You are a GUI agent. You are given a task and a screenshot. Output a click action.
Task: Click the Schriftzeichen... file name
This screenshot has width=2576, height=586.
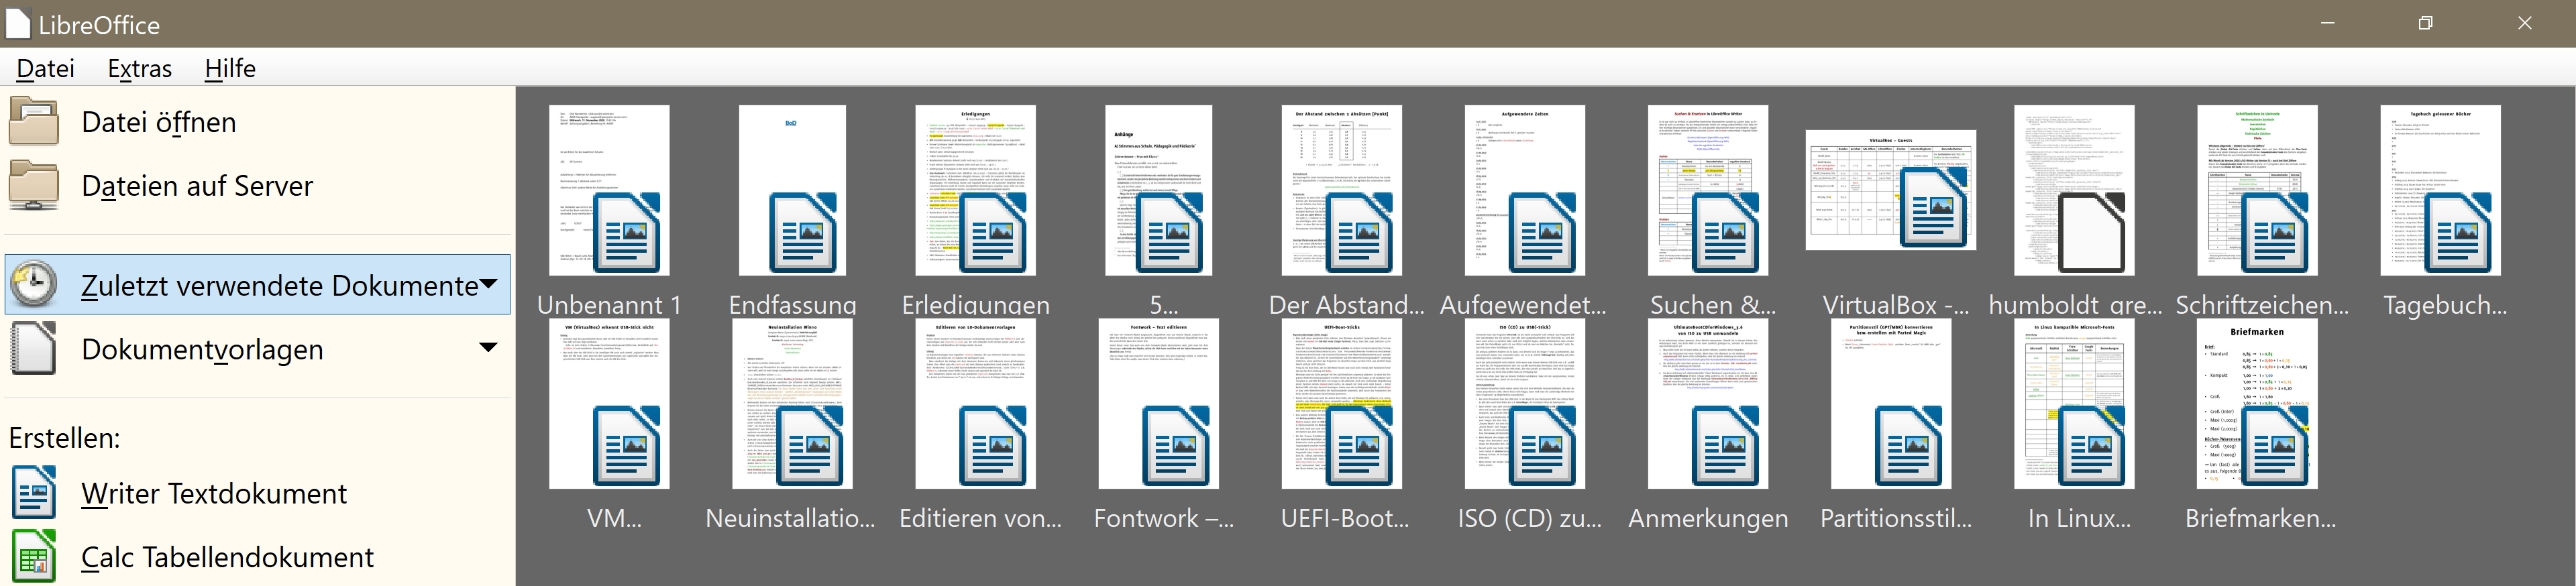click(2261, 305)
